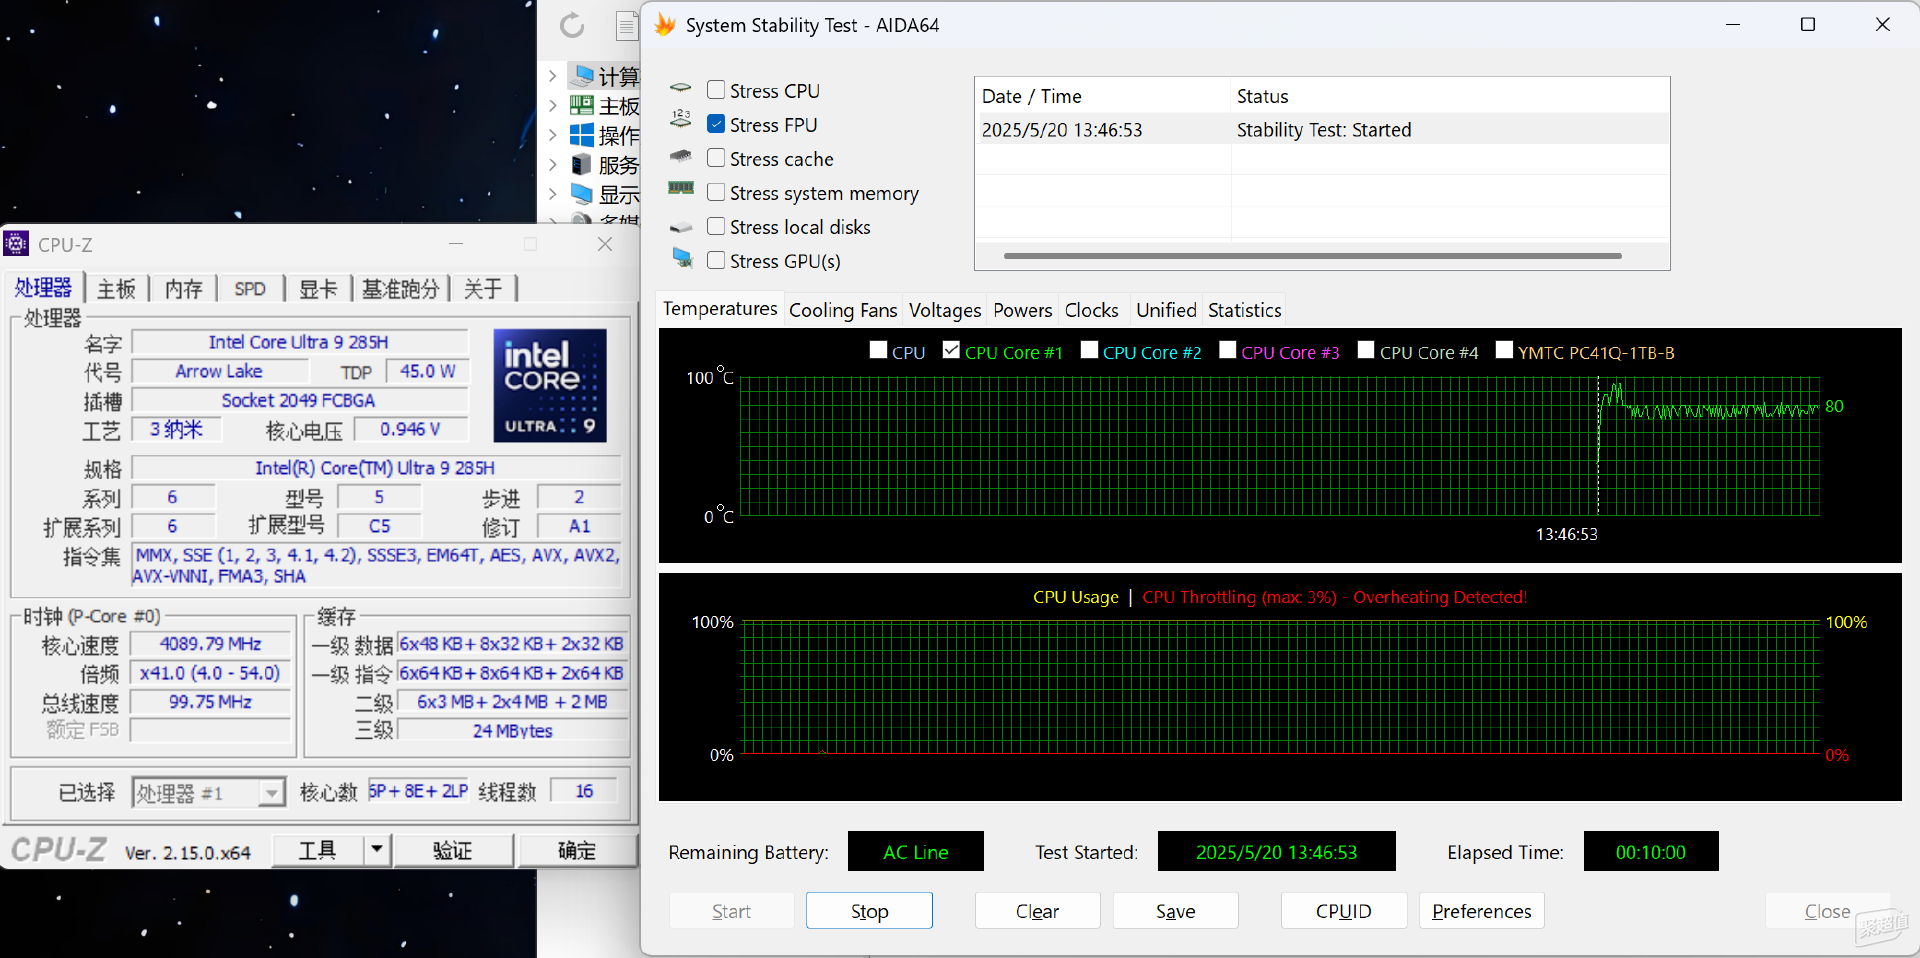Click the 确定 button in CPU-Z
Screen dimensions: 1920x958
point(577,850)
